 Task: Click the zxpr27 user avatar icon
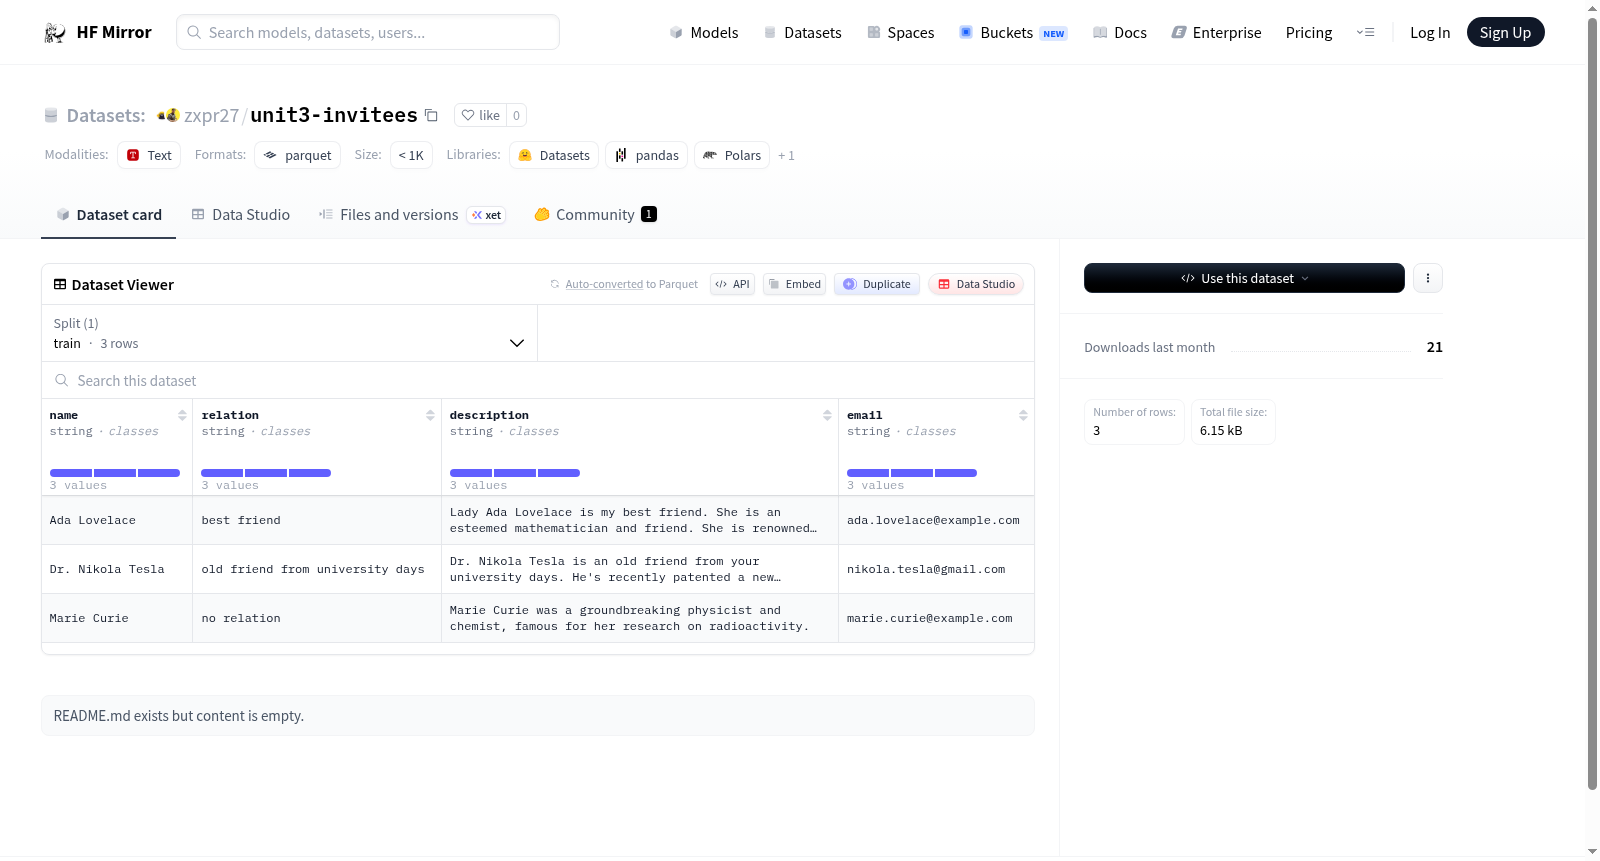point(168,115)
